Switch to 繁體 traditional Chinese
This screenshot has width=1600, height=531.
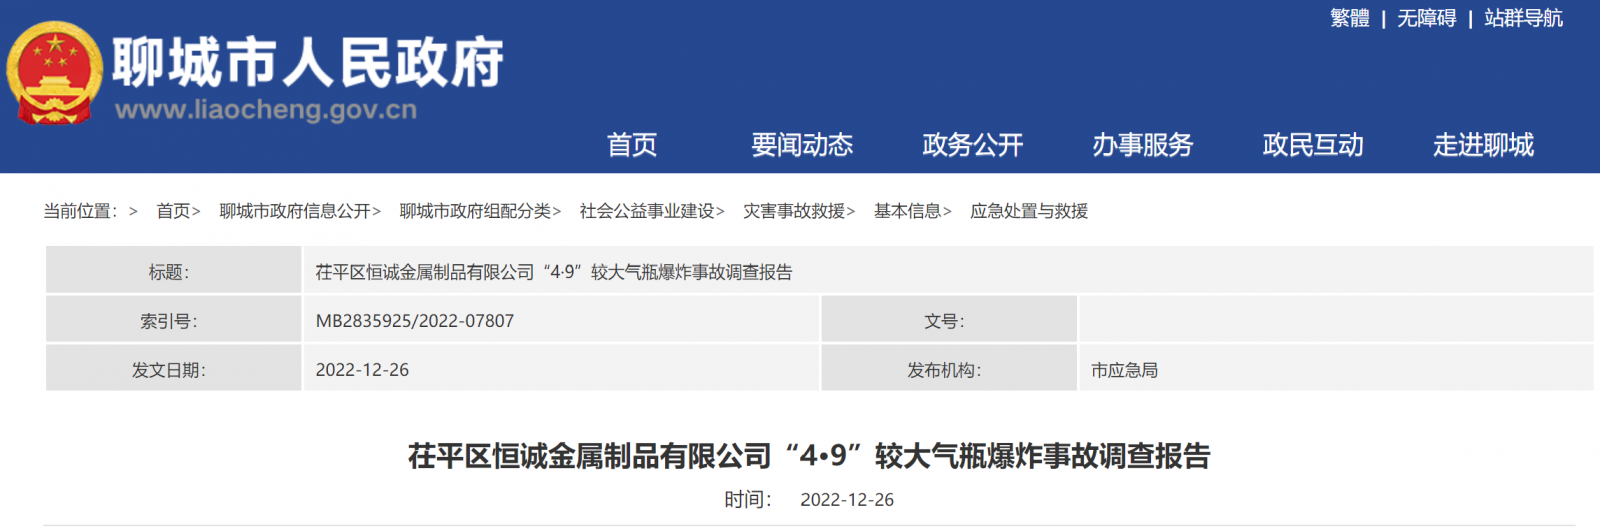tap(1349, 18)
